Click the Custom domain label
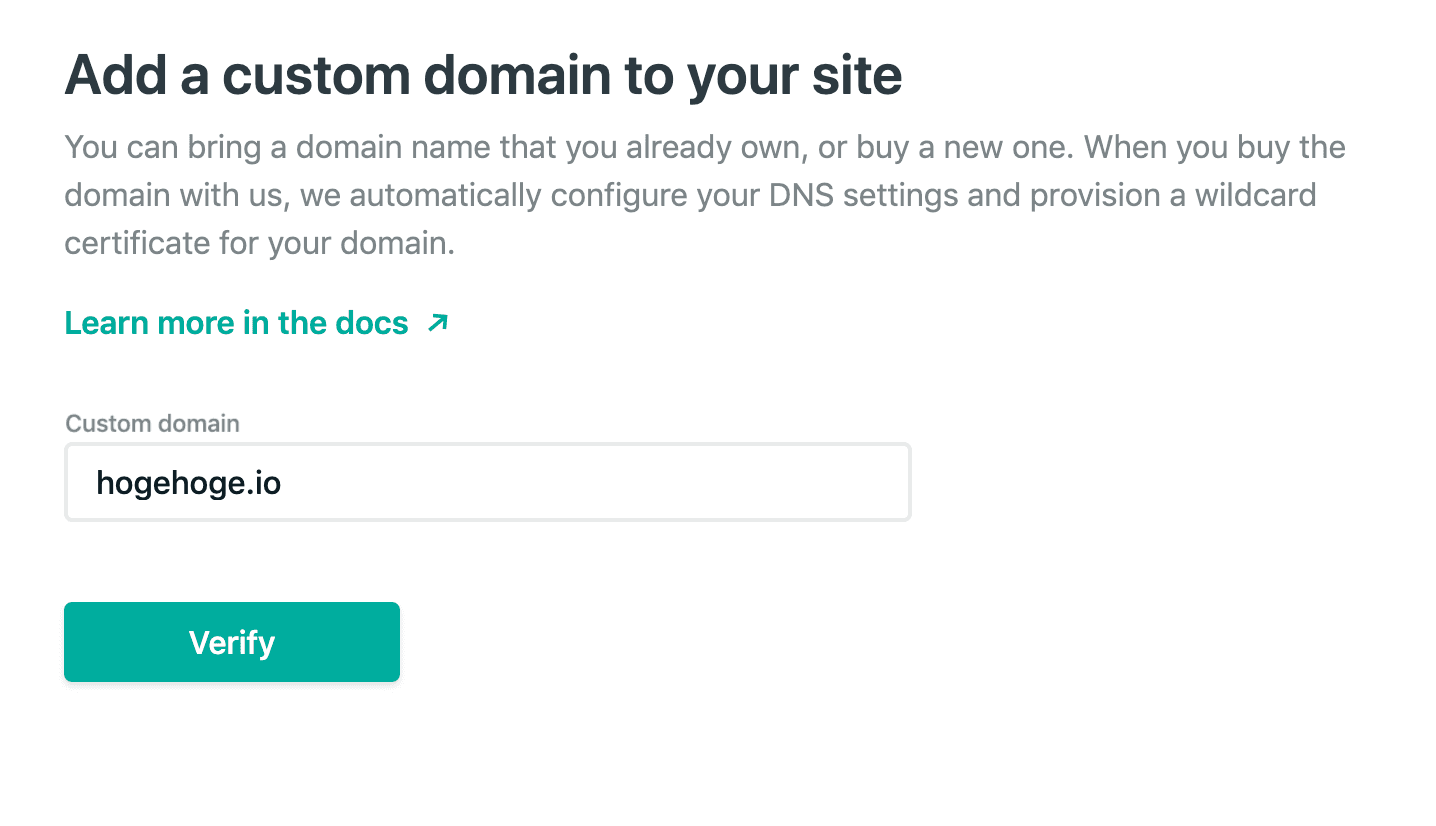Image resolution: width=1436 pixels, height=826 pixels. (x=151, y=423)
